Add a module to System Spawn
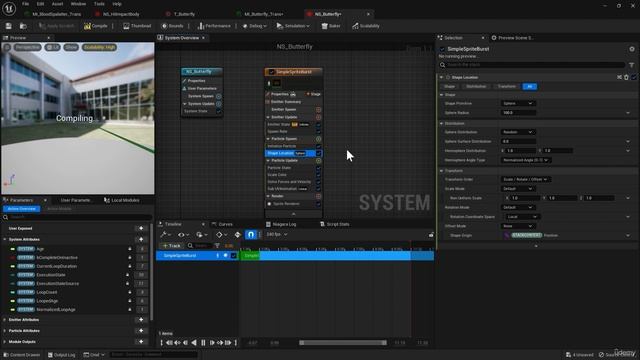 [219, 96]
